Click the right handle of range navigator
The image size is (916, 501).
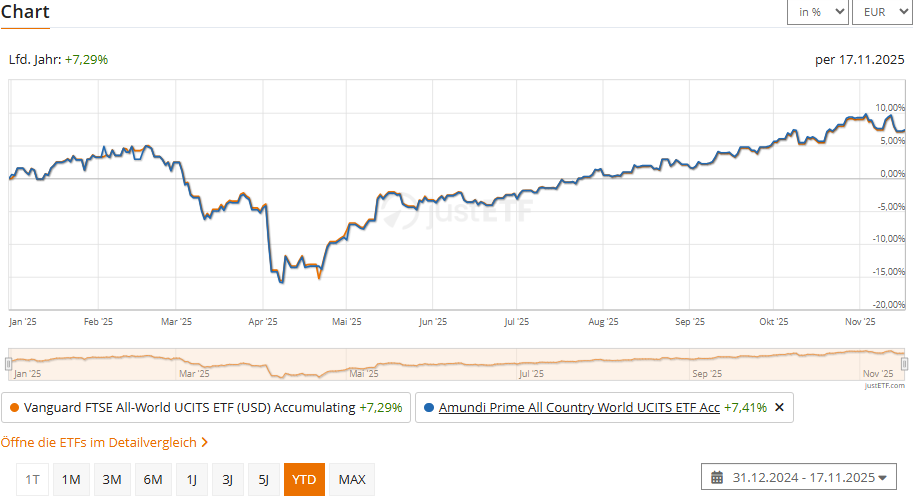(x=904, y=364)
